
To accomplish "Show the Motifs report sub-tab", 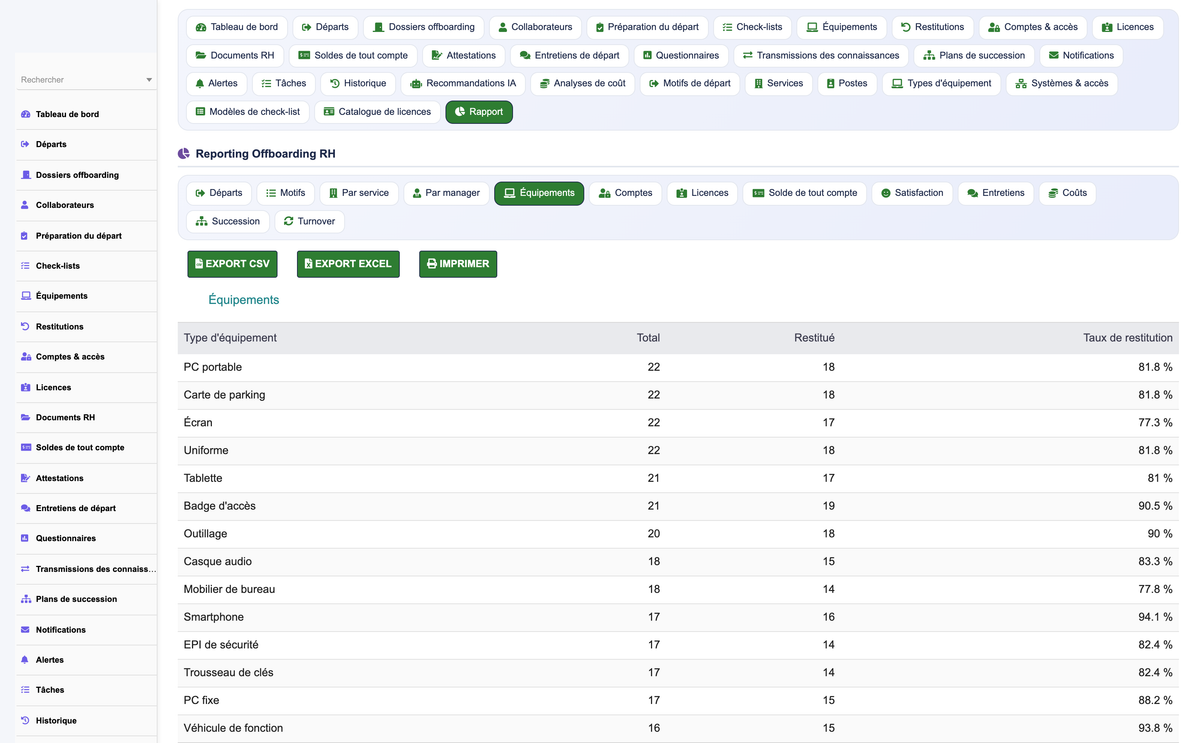I will (x=286, y=193).
